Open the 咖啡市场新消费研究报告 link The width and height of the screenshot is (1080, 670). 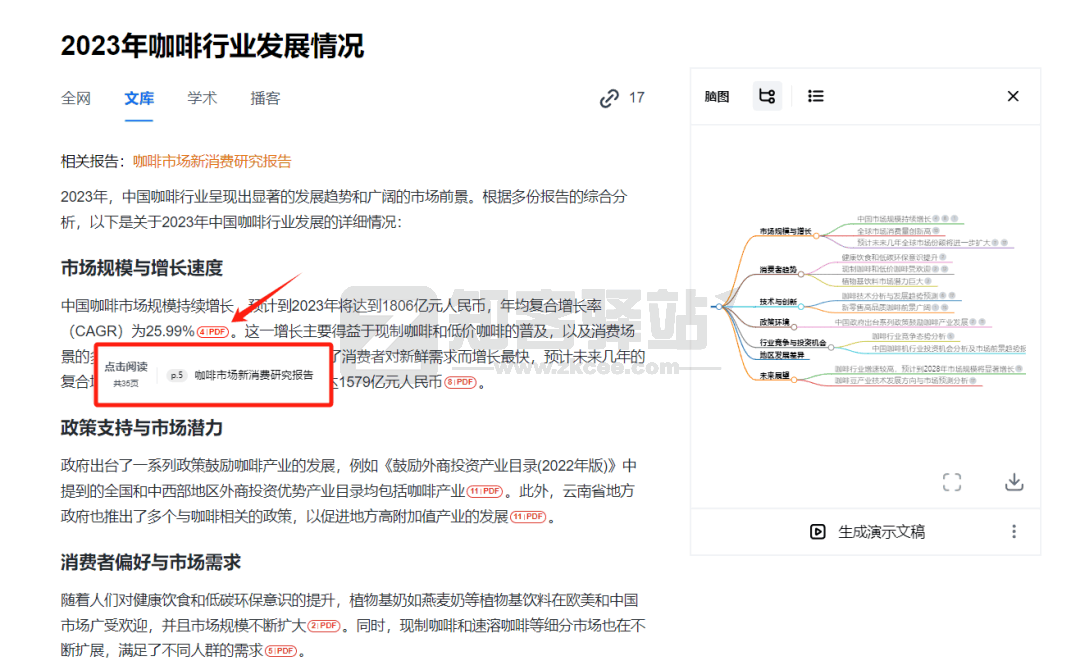pyautogui.click(x=211, y=160)
